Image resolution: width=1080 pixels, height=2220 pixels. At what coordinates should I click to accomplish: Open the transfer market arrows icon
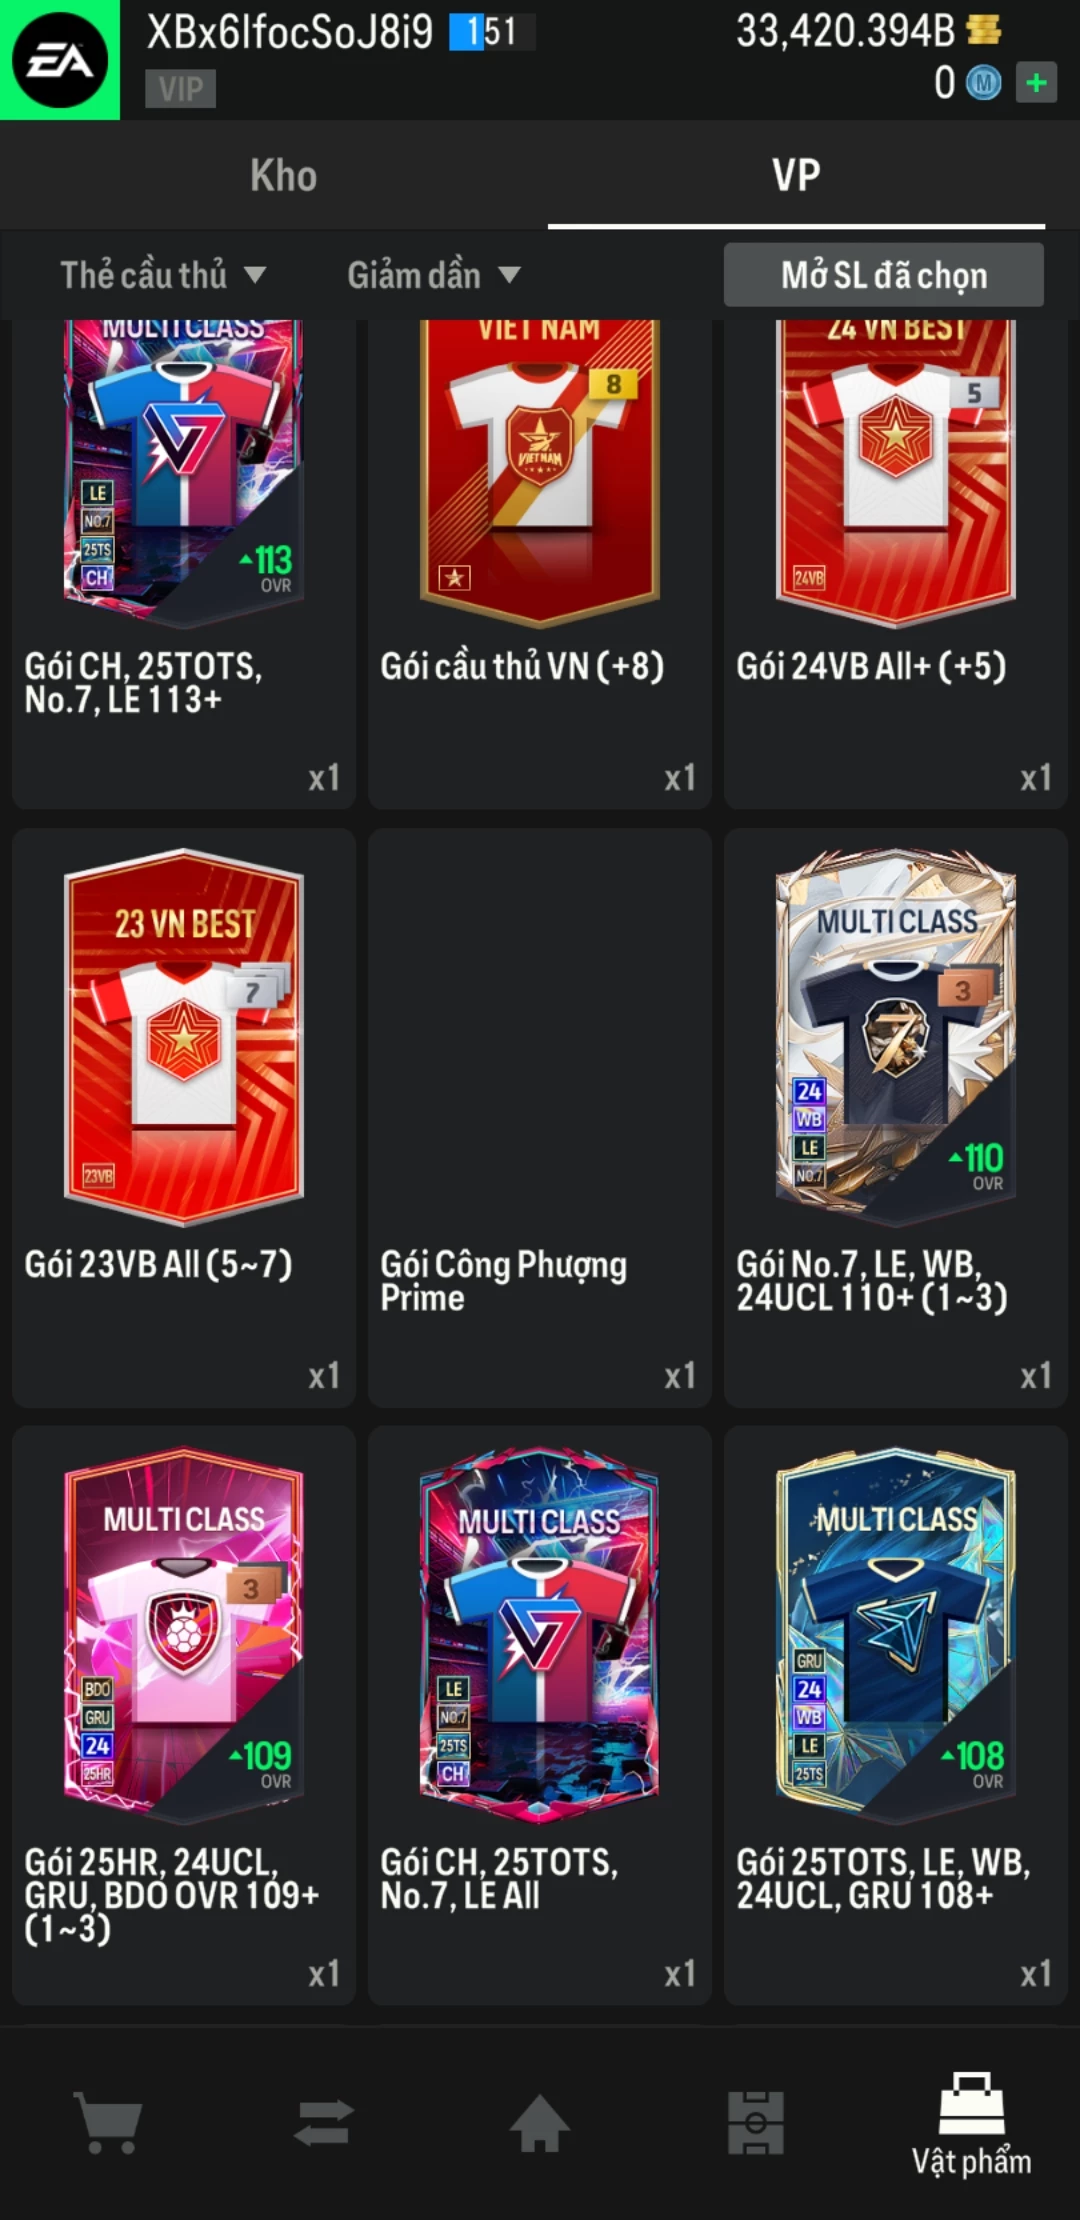click(x=324, y=2122)
